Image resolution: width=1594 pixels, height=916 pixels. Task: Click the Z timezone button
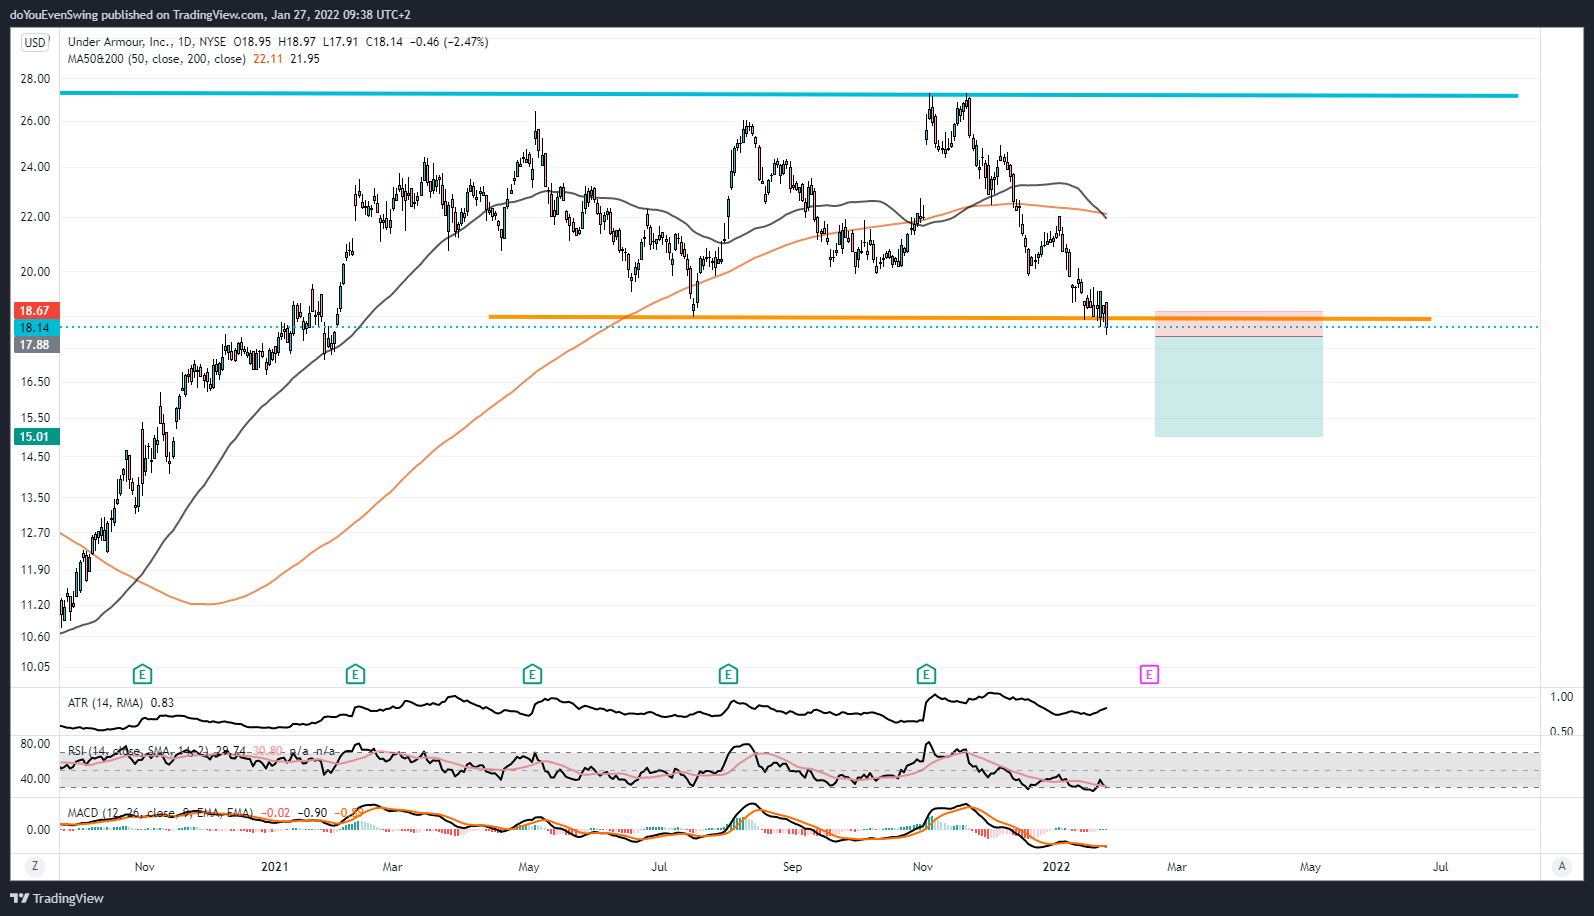pyautogui.click(x=35, y=866)
